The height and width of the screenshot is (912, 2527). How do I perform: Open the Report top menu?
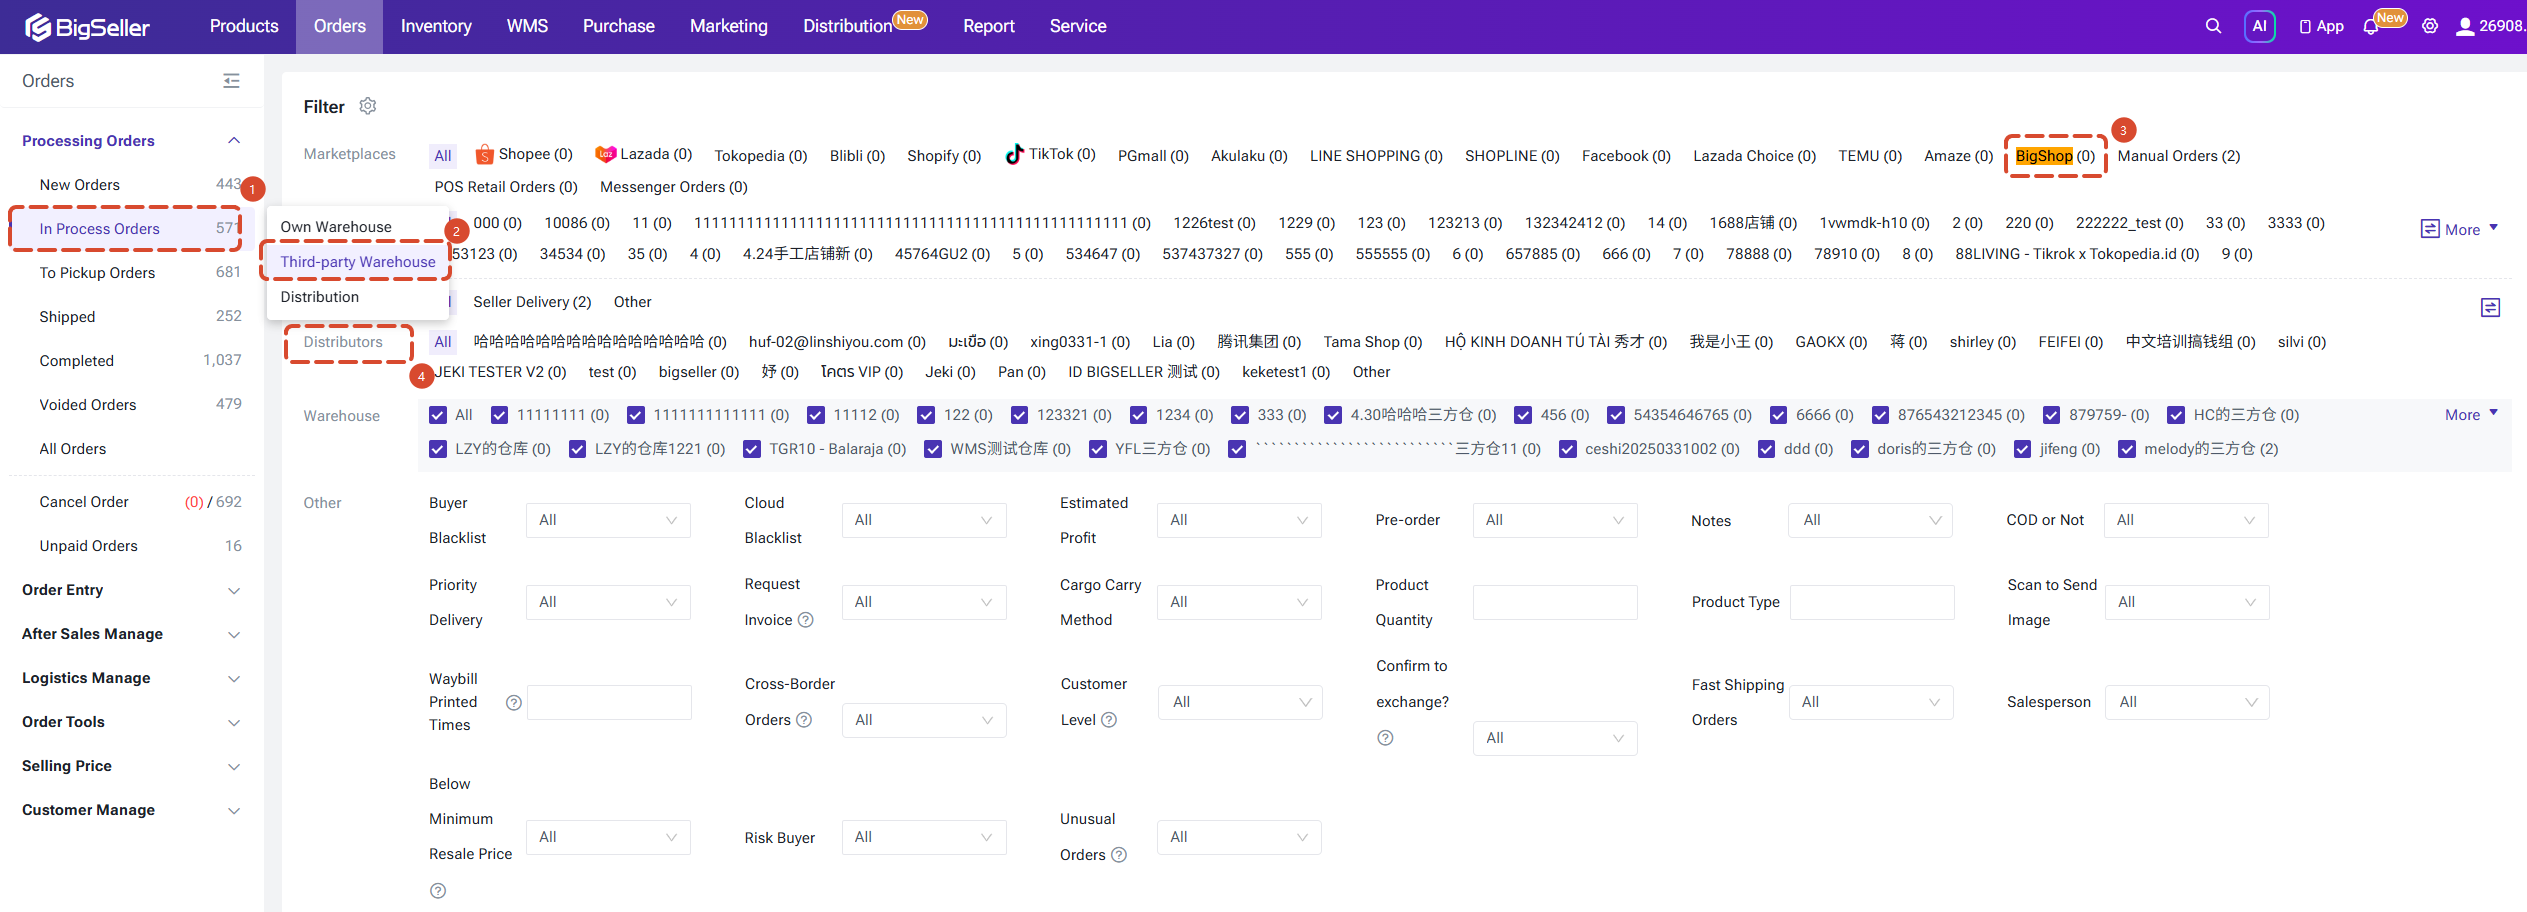coord(989,26)
